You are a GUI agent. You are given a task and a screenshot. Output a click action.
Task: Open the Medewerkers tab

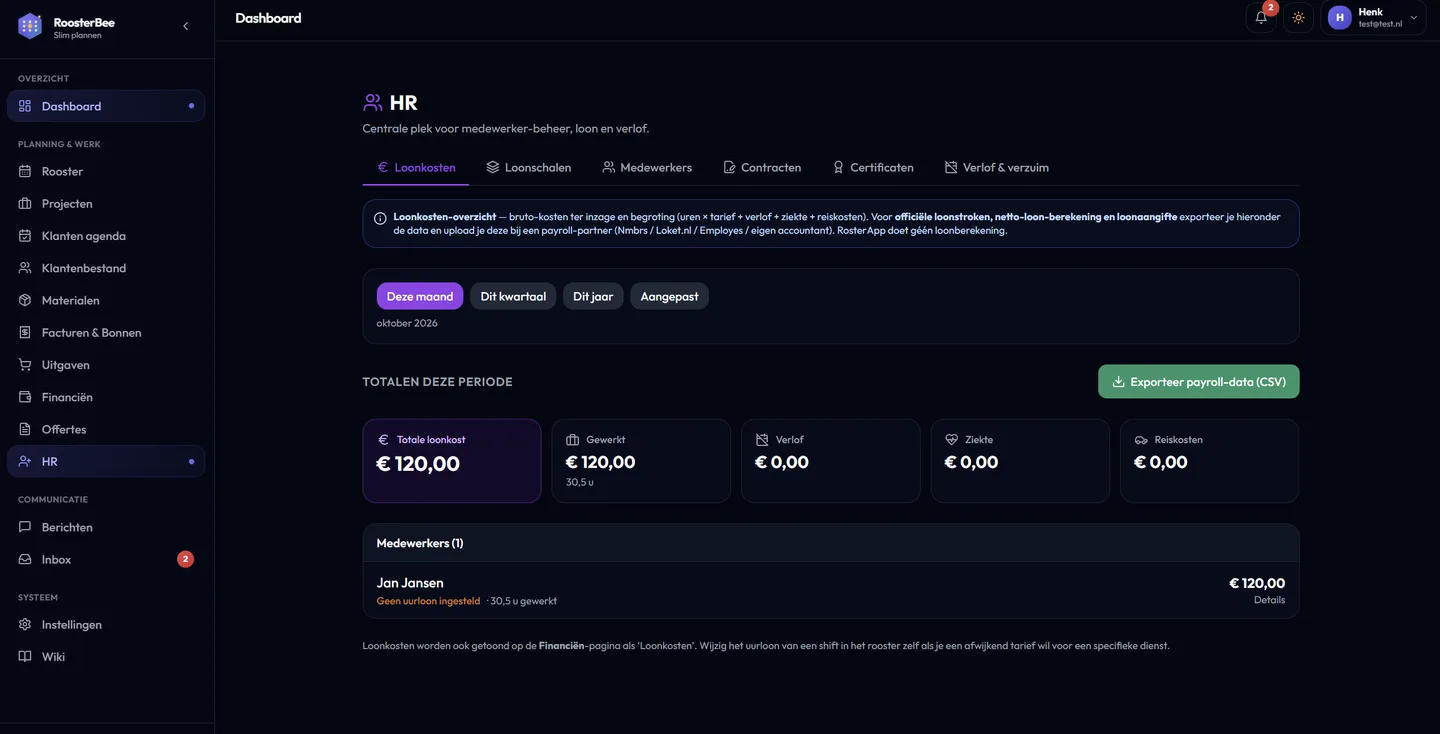pos(647,167)
